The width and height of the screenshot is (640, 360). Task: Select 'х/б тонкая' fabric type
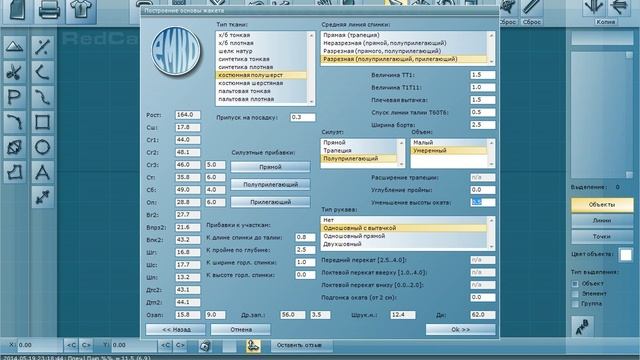(261, 35)
